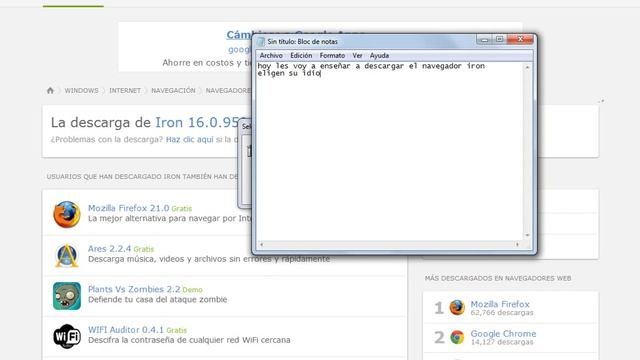Click the home icon in the breadcrumb
640x360 pixels.
[x=50, y=90]
